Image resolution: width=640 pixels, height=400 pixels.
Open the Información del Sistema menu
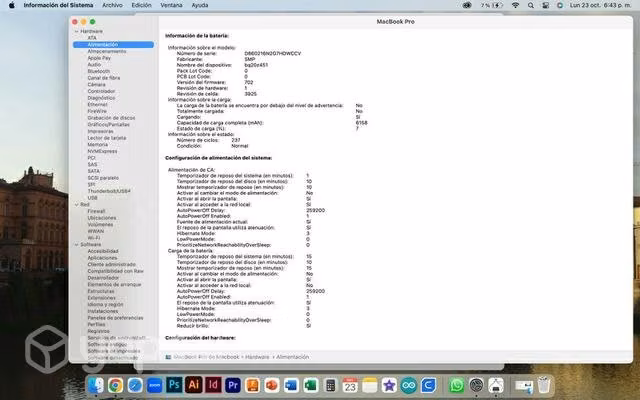coord(58,5)
